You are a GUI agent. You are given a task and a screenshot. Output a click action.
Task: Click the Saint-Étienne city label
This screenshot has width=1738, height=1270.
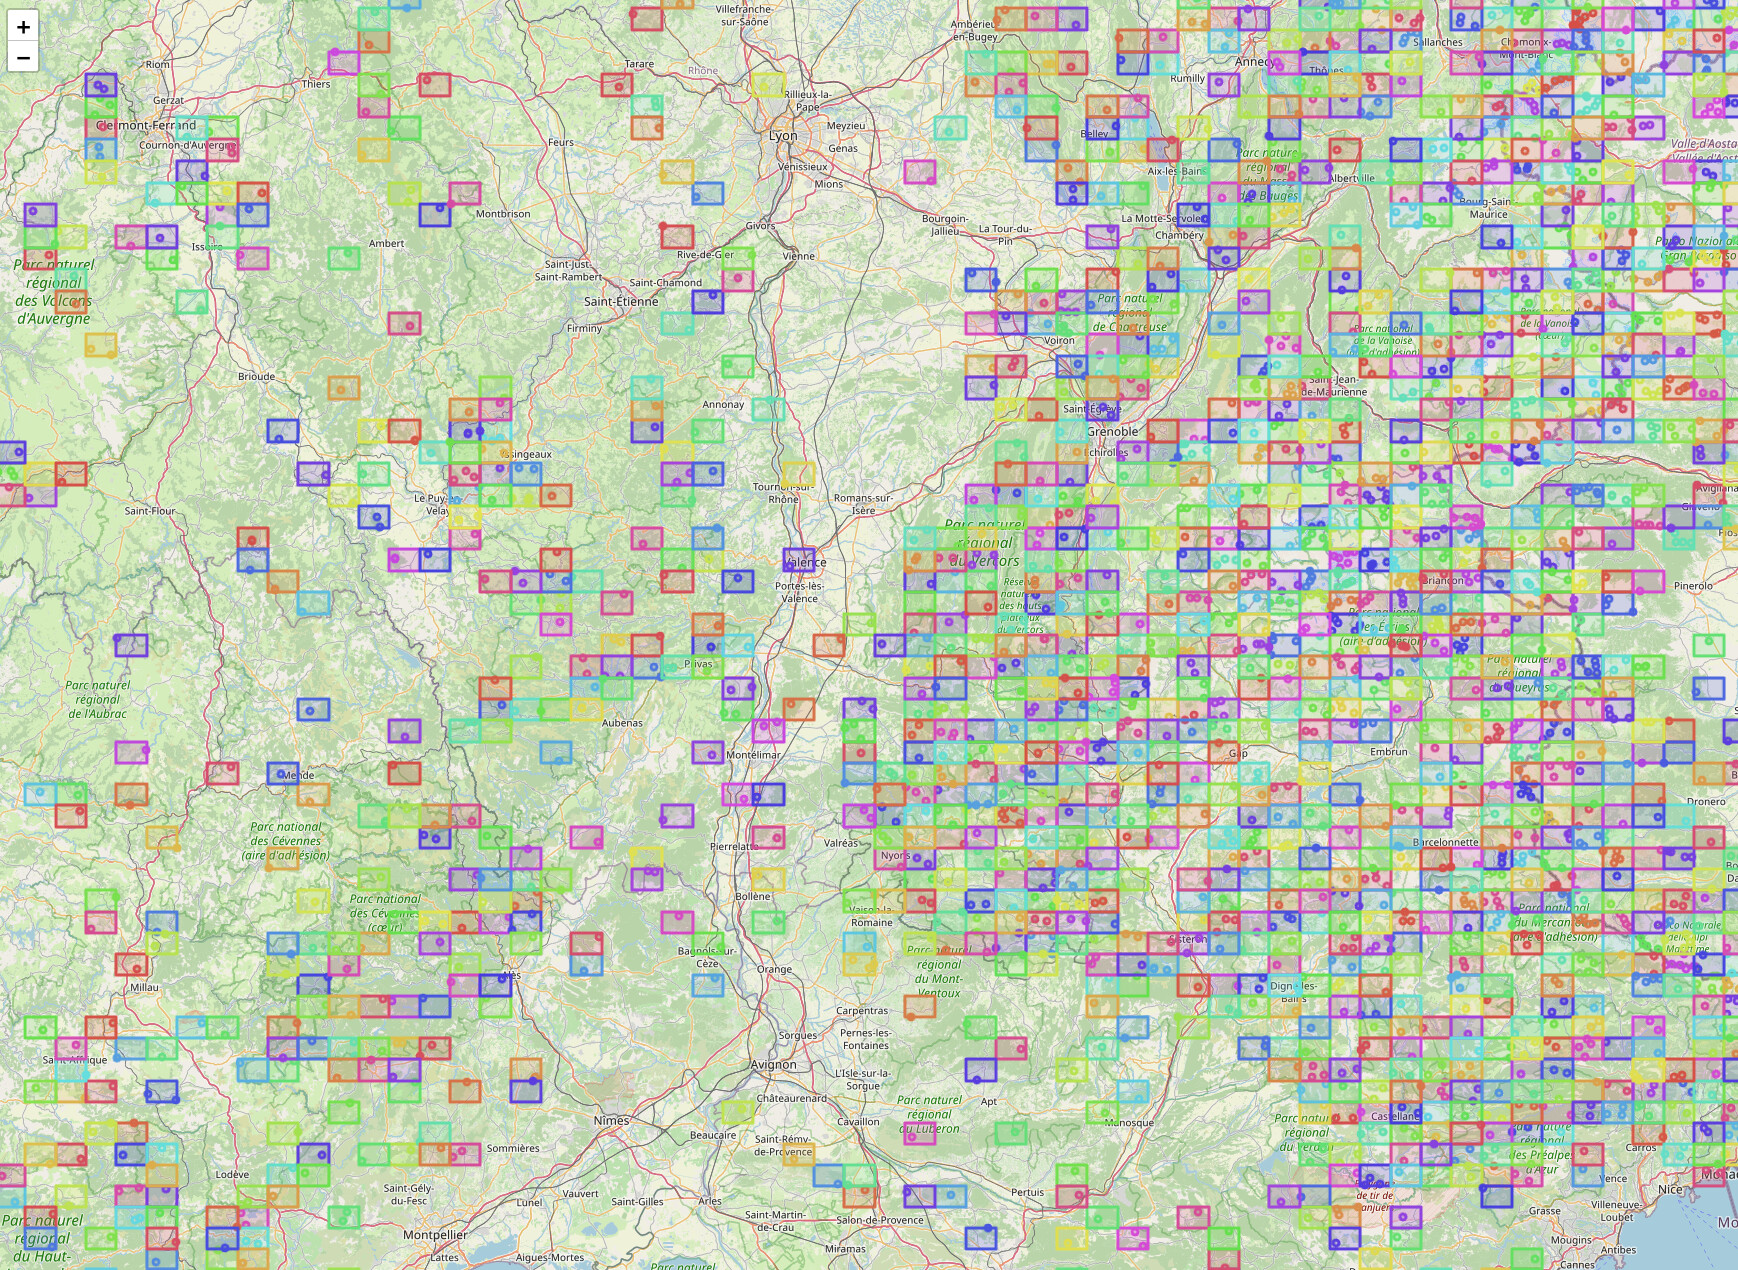point(621,302)
